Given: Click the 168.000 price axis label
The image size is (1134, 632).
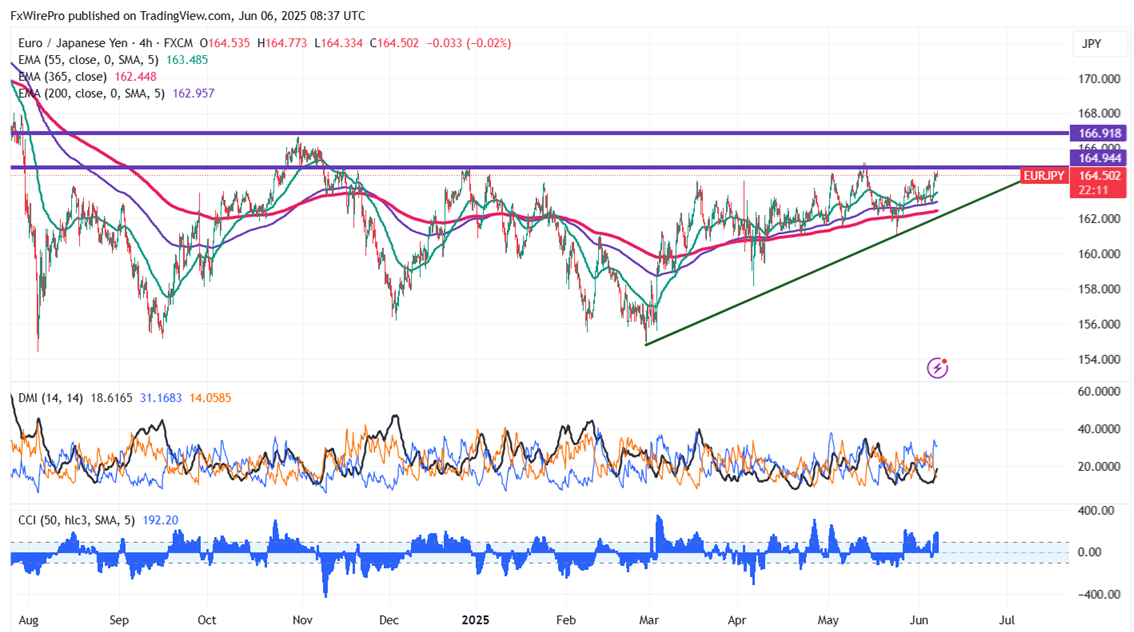Looking at the screenshot, I should click(x=1099, y=114).
